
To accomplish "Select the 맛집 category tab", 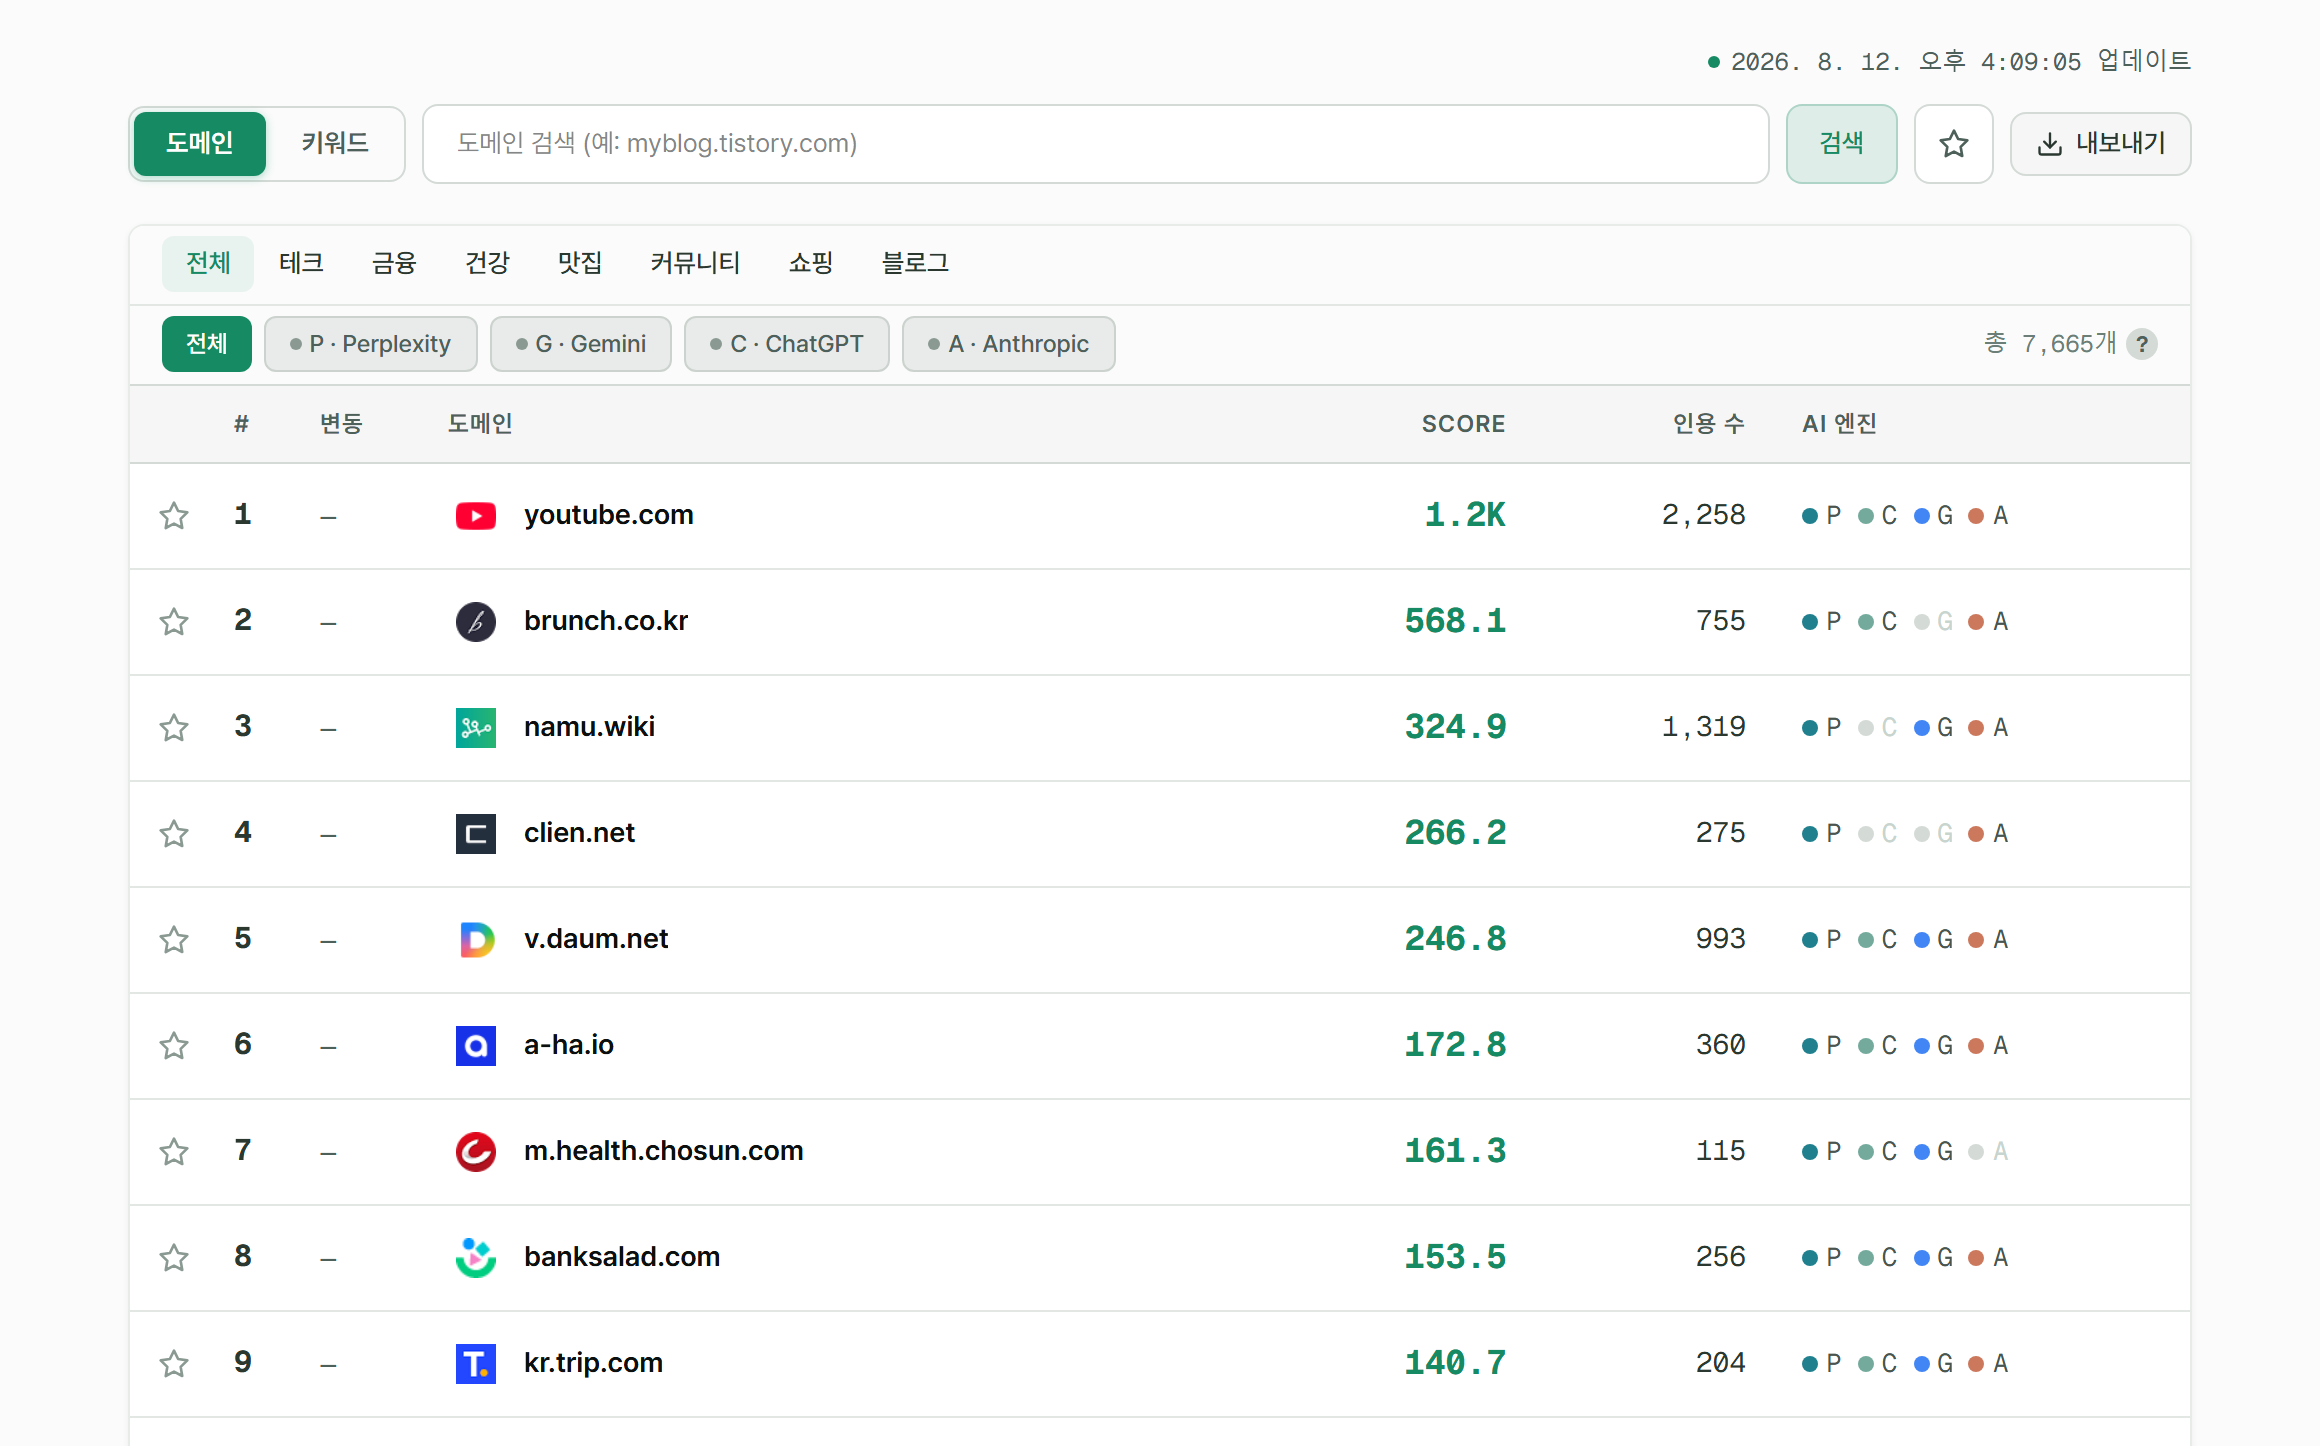I will [x=580, y=264].
